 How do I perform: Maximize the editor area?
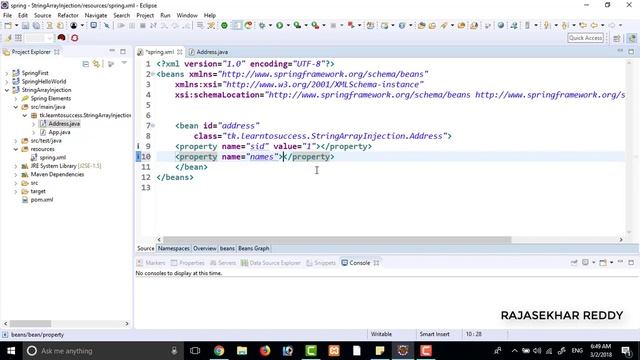[631, 51]
